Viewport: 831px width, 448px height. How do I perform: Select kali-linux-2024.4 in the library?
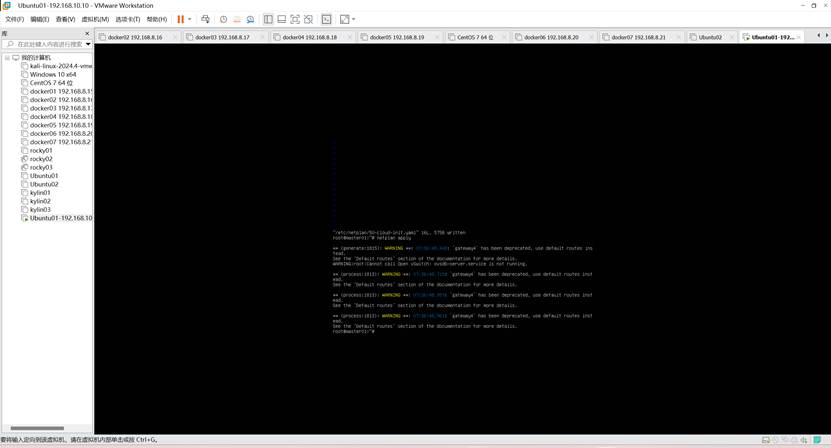pos(56,66)
